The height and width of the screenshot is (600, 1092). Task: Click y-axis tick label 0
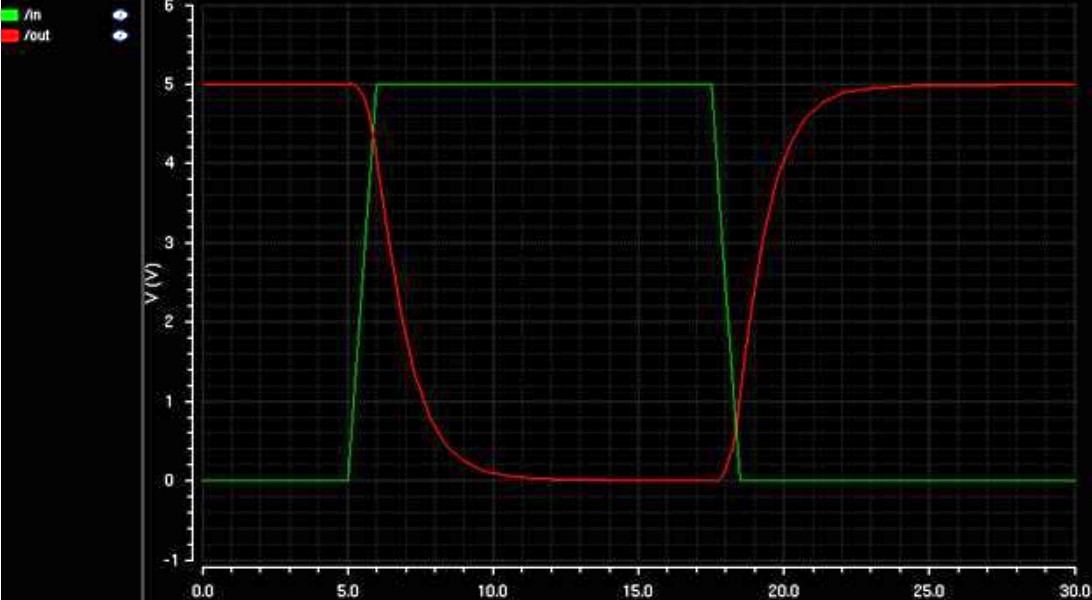[167, 481]
